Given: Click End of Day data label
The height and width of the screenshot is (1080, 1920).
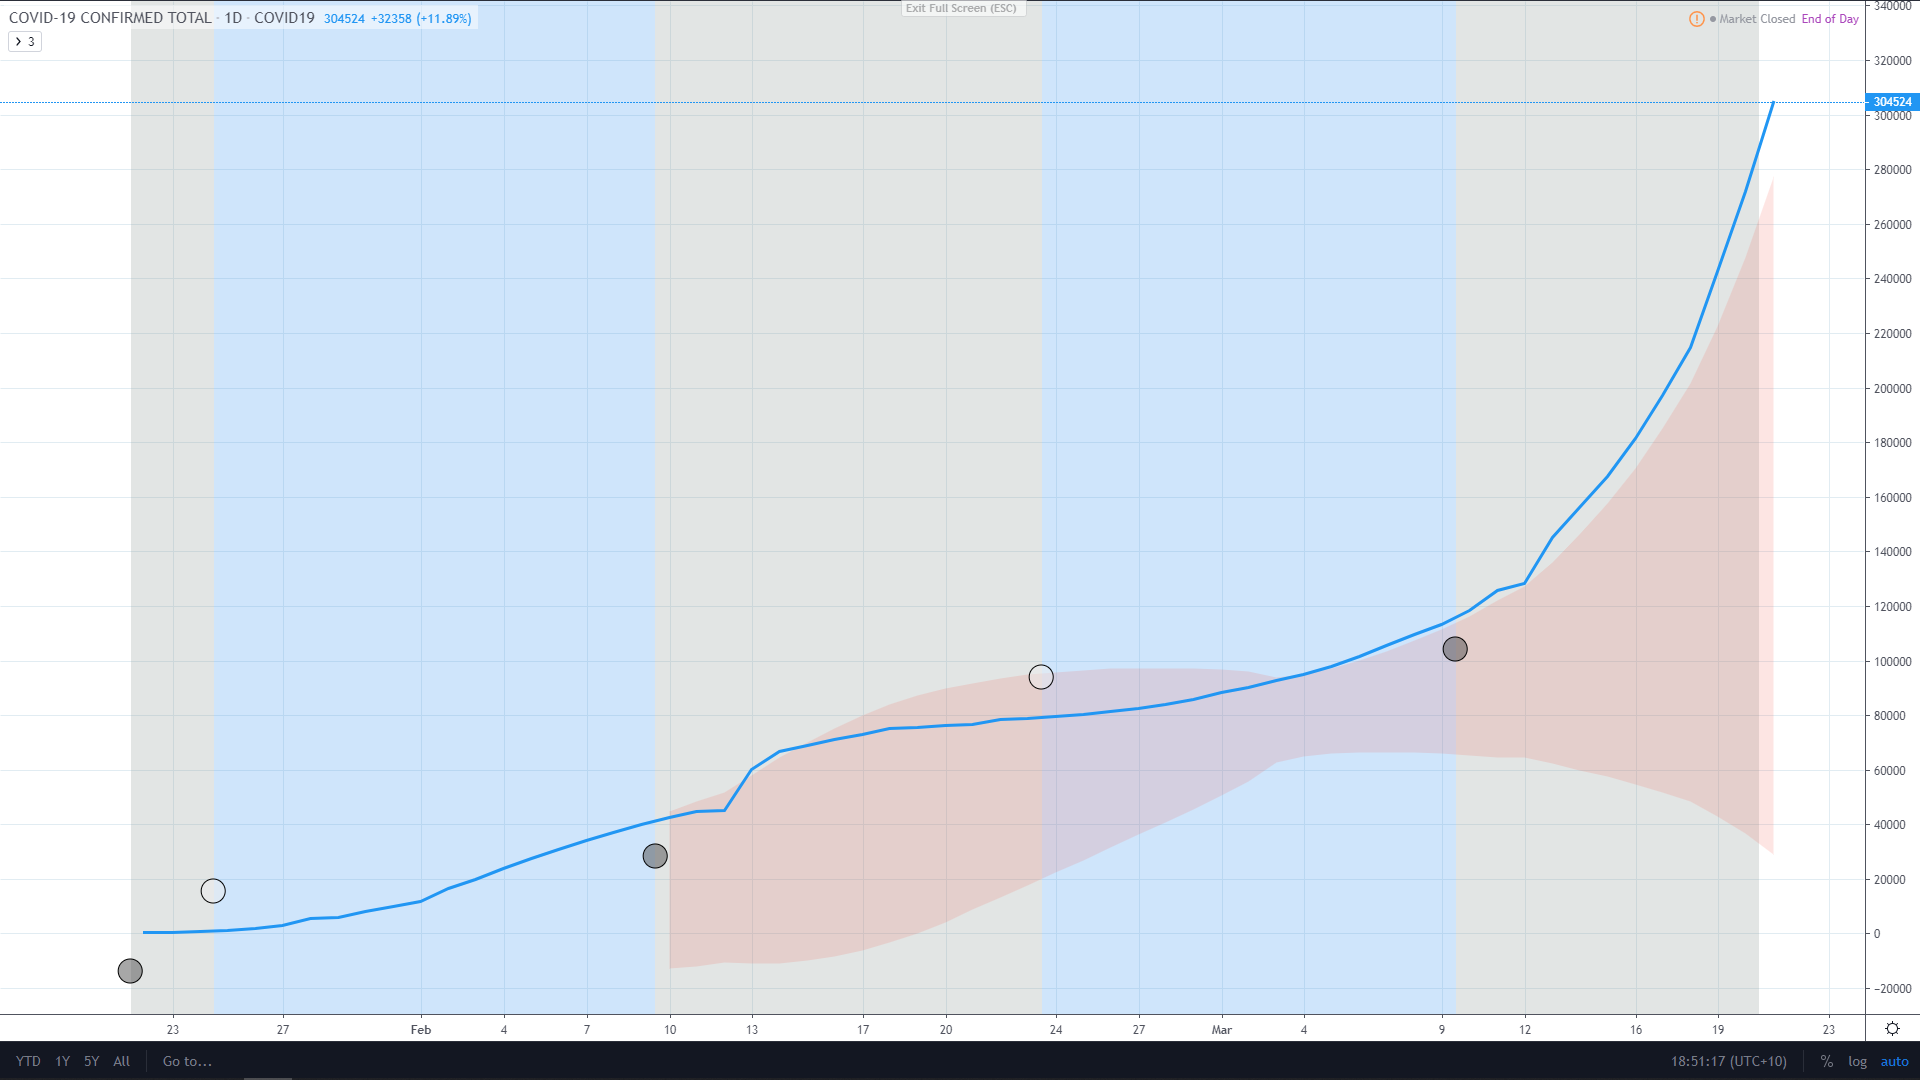Looking at the screenshot, I should pos(1830,19).
